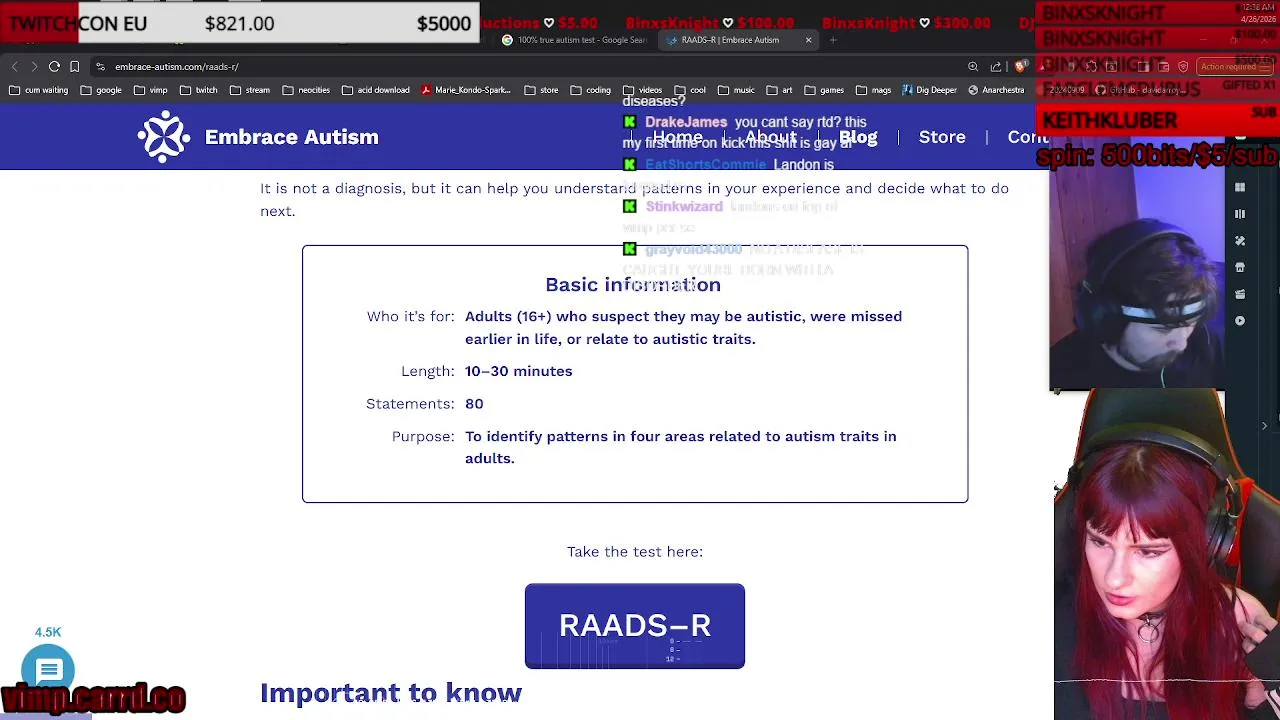Click the play circle icon in right sidebar
This screenshot has width=1280, height=720.
click(1240, 321)
